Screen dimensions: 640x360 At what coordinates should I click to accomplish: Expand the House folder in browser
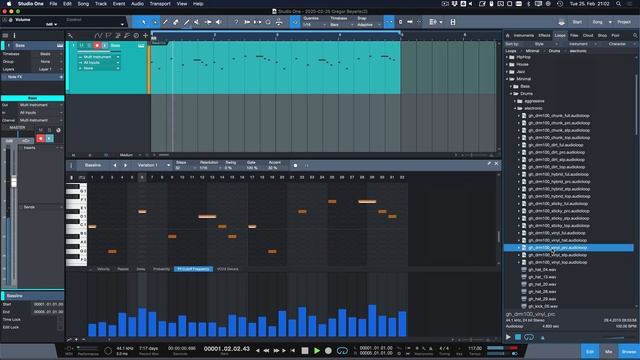[508, 64]
